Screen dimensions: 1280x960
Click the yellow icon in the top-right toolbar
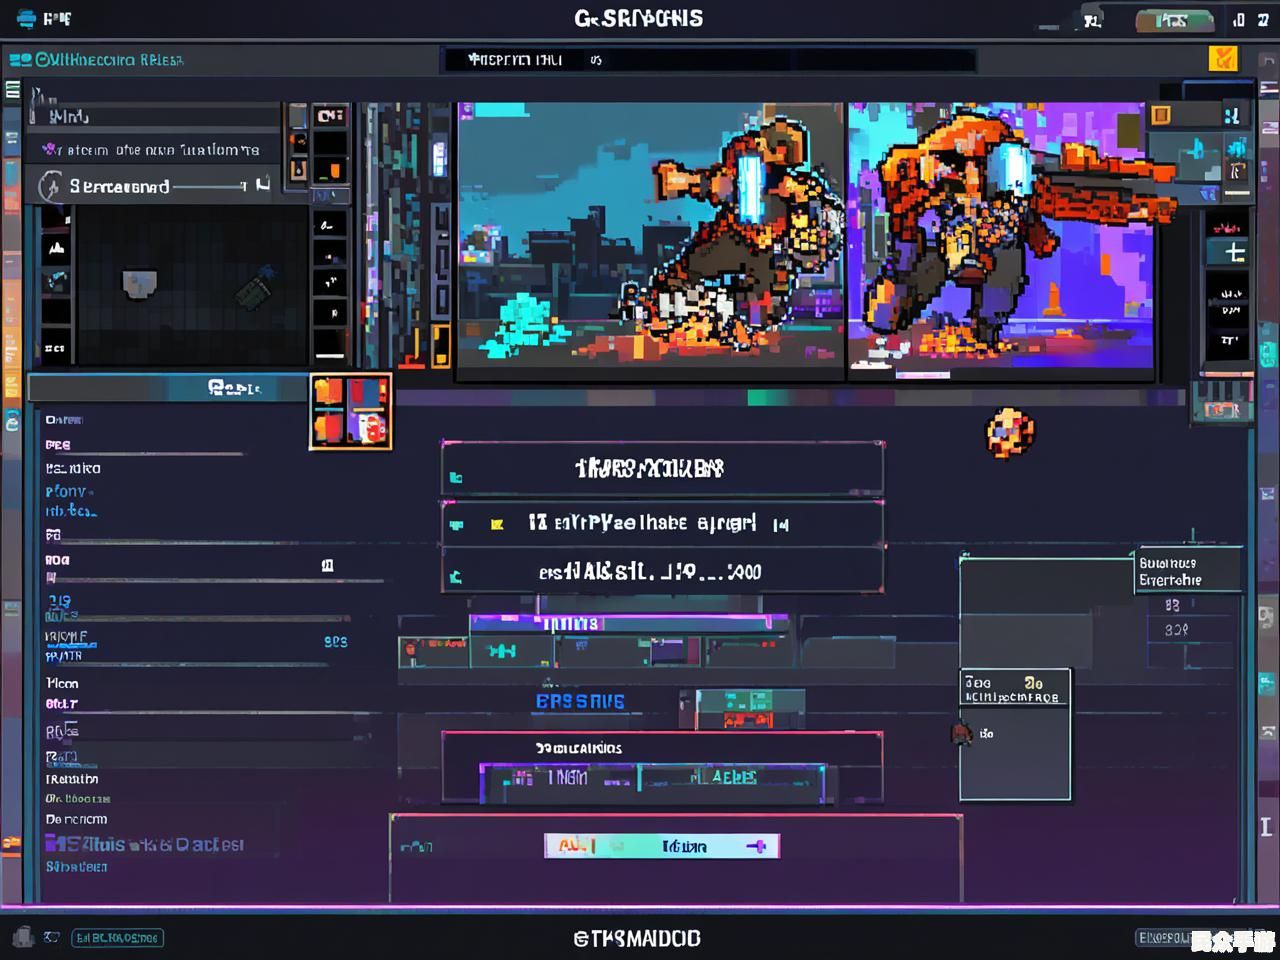(1222, 59)
